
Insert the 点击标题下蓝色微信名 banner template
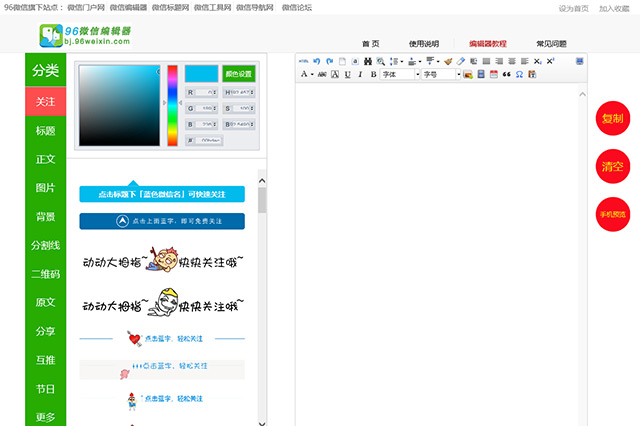tap(162, 194)
